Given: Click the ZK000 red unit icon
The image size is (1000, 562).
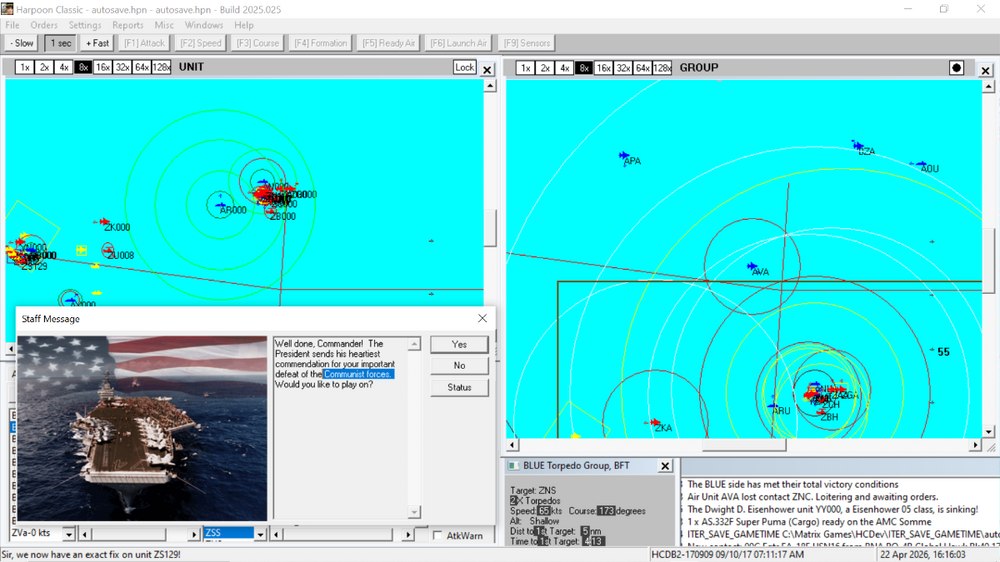Looking at the screenshot, I should coord(102,222).
